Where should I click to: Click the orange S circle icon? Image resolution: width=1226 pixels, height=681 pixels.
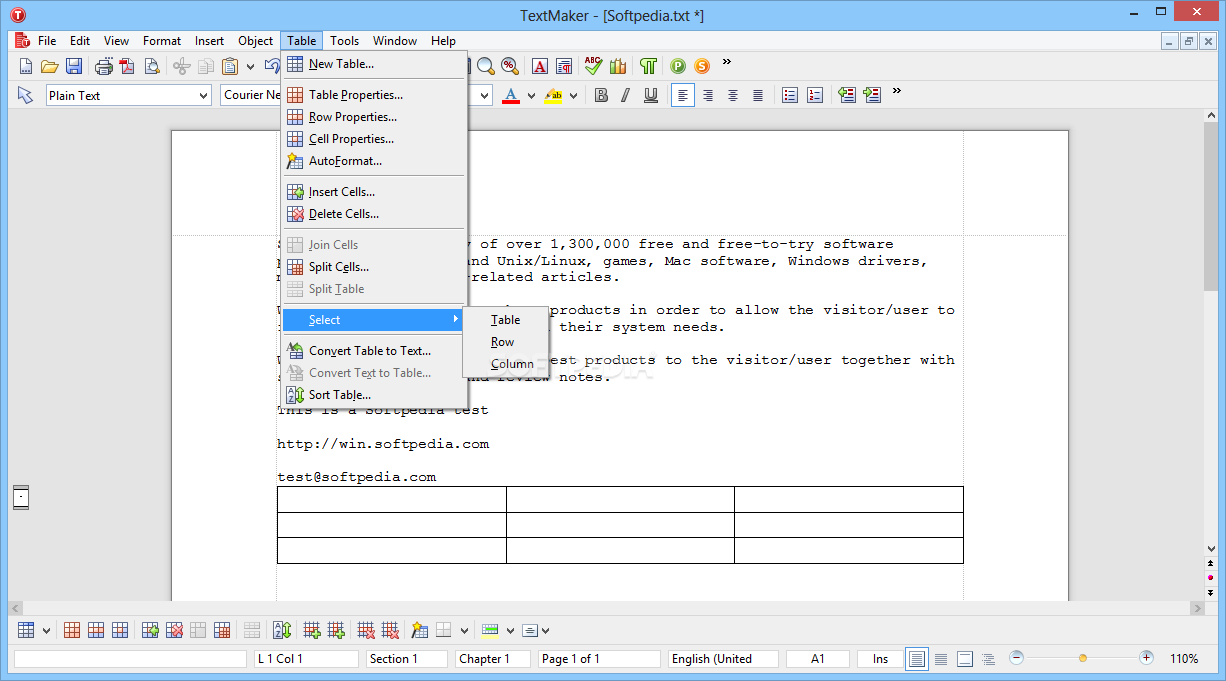coord(702,66)
